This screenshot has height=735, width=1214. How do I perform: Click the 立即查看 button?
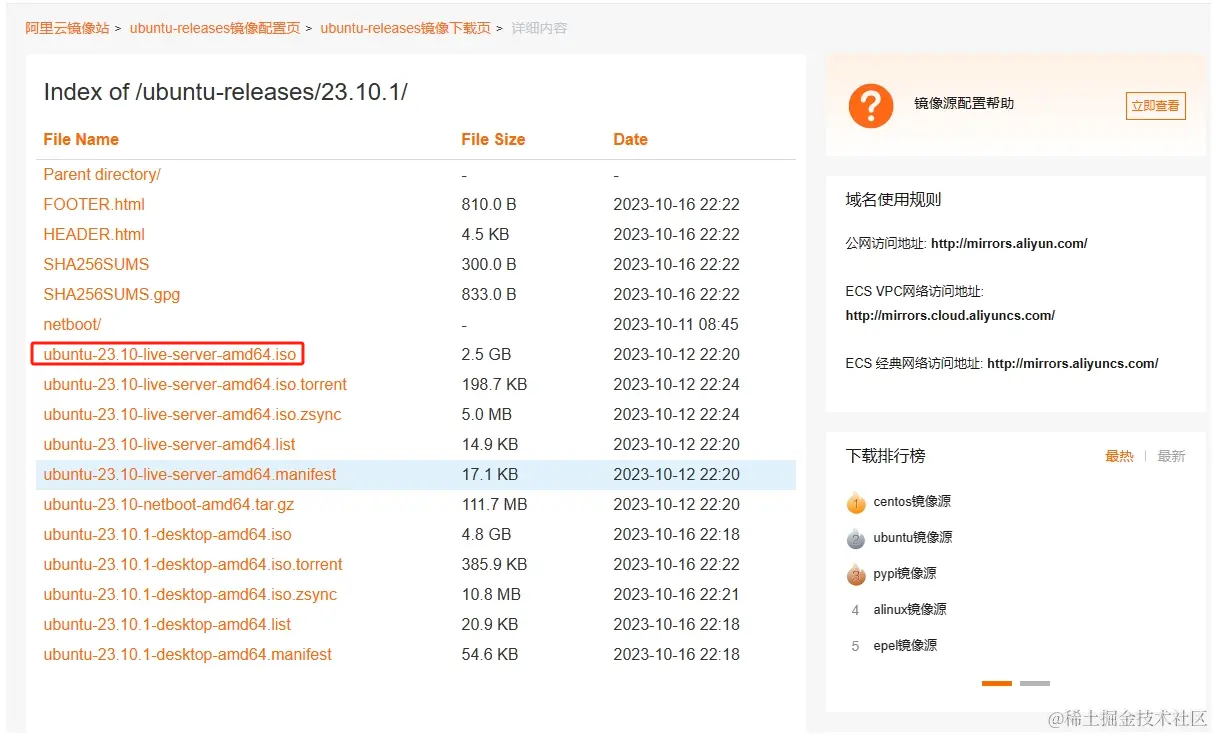[x=1155, y=105]
